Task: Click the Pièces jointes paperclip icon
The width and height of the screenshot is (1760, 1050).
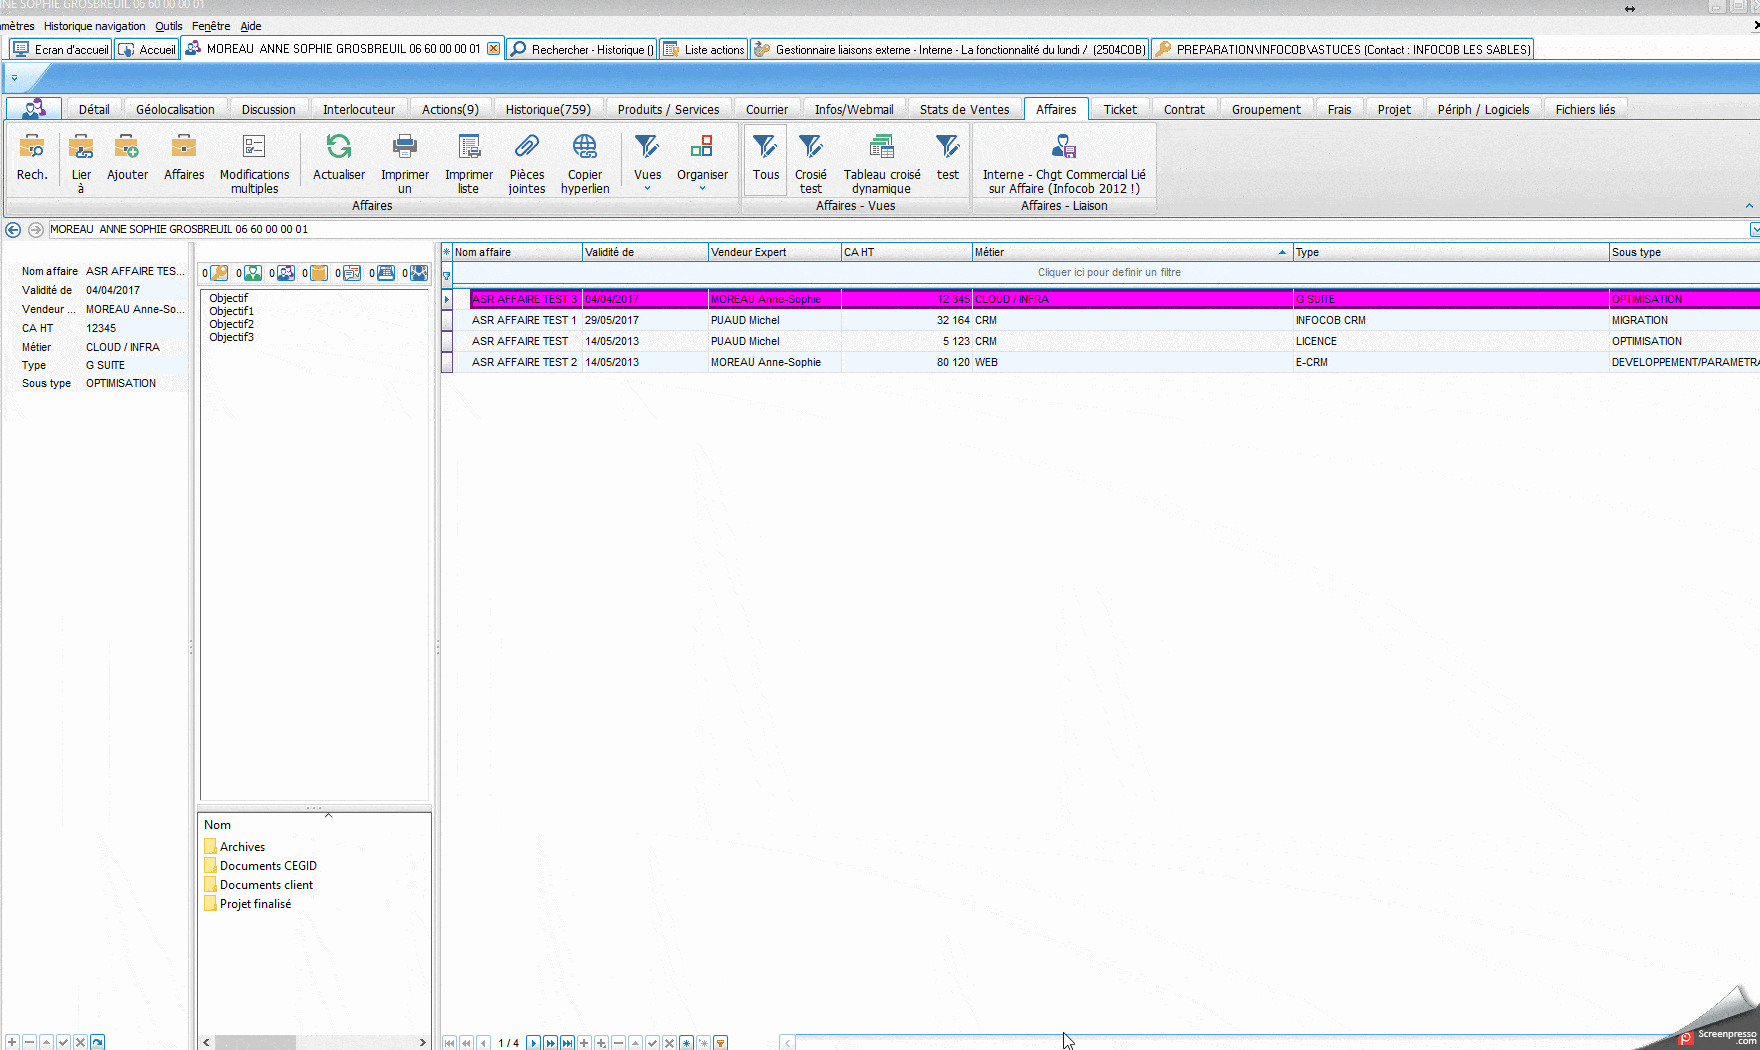Action: 526,148
